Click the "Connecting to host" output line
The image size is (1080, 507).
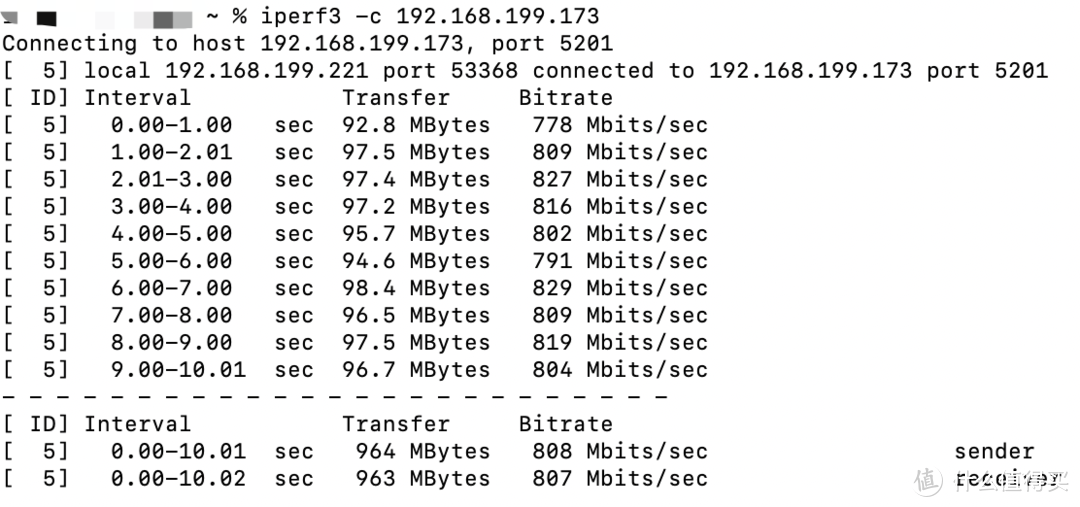coord(307,44)
